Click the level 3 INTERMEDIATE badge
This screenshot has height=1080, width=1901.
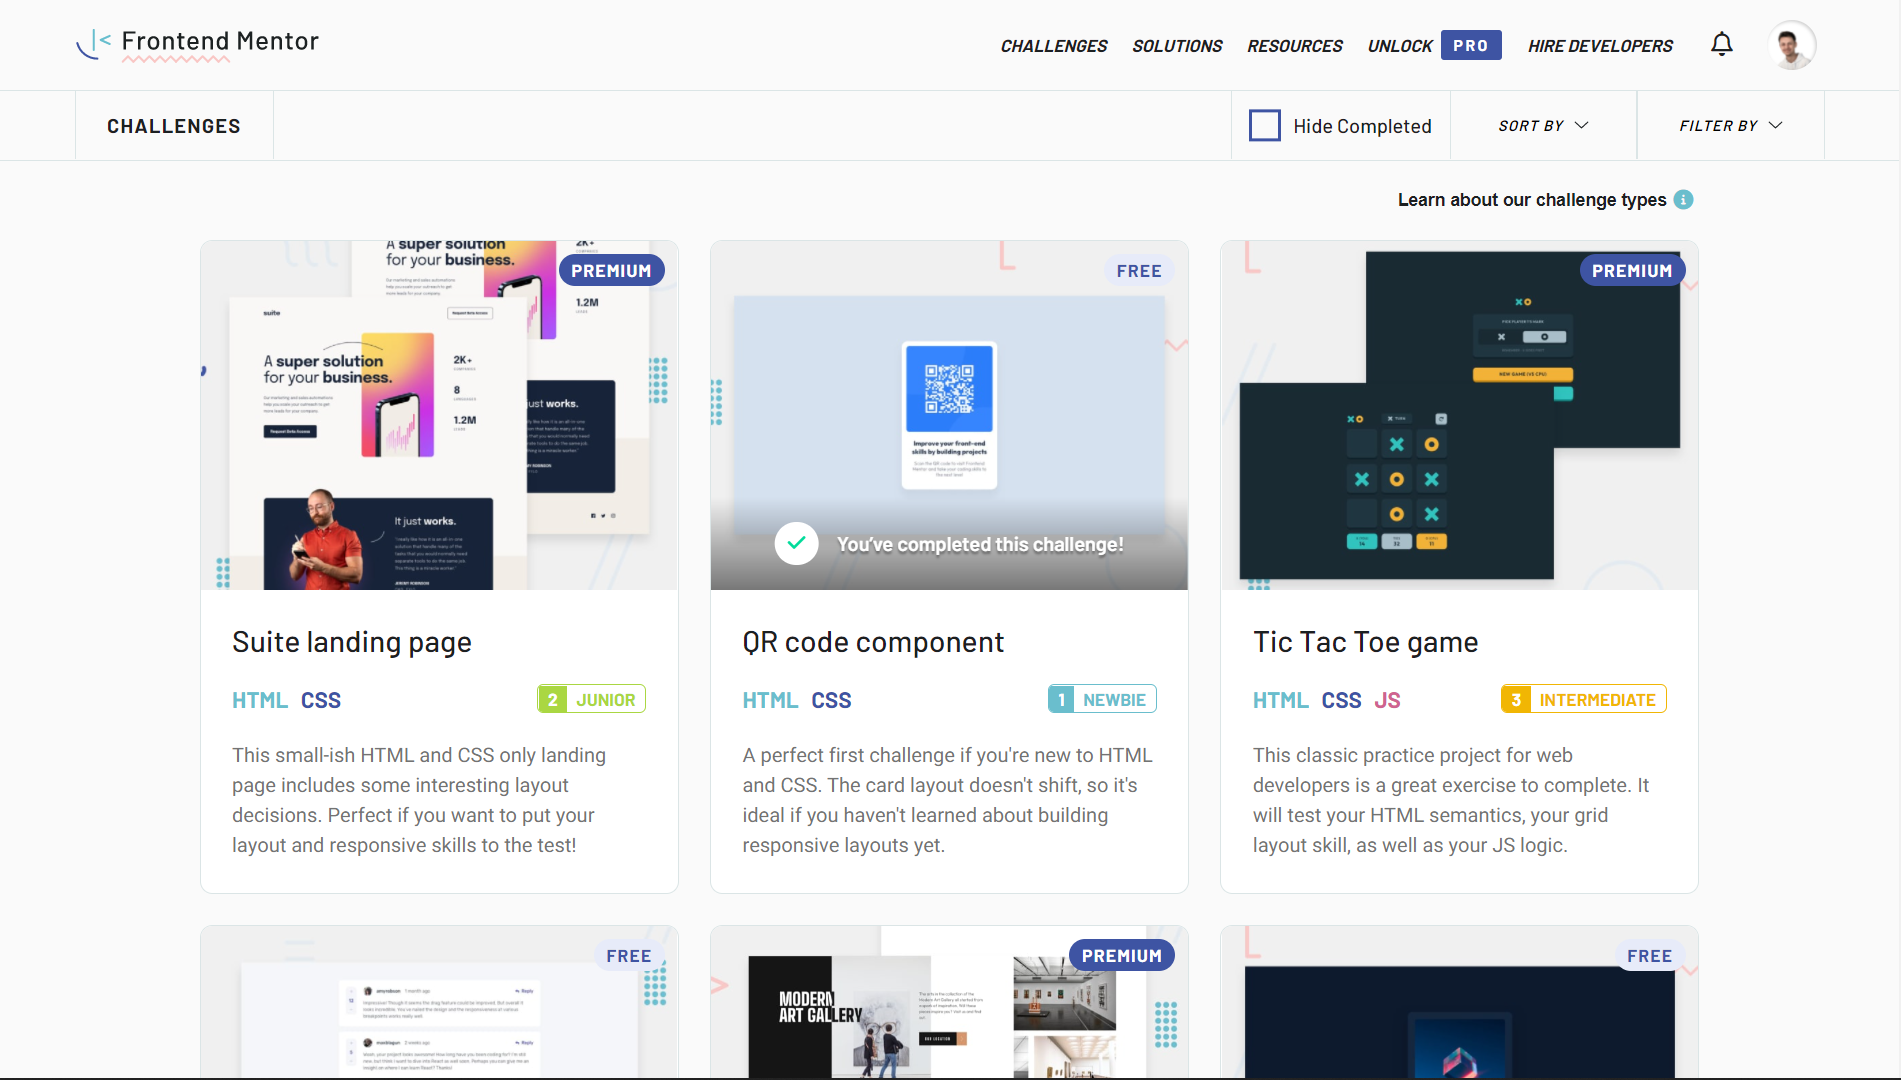point(1584,699)
